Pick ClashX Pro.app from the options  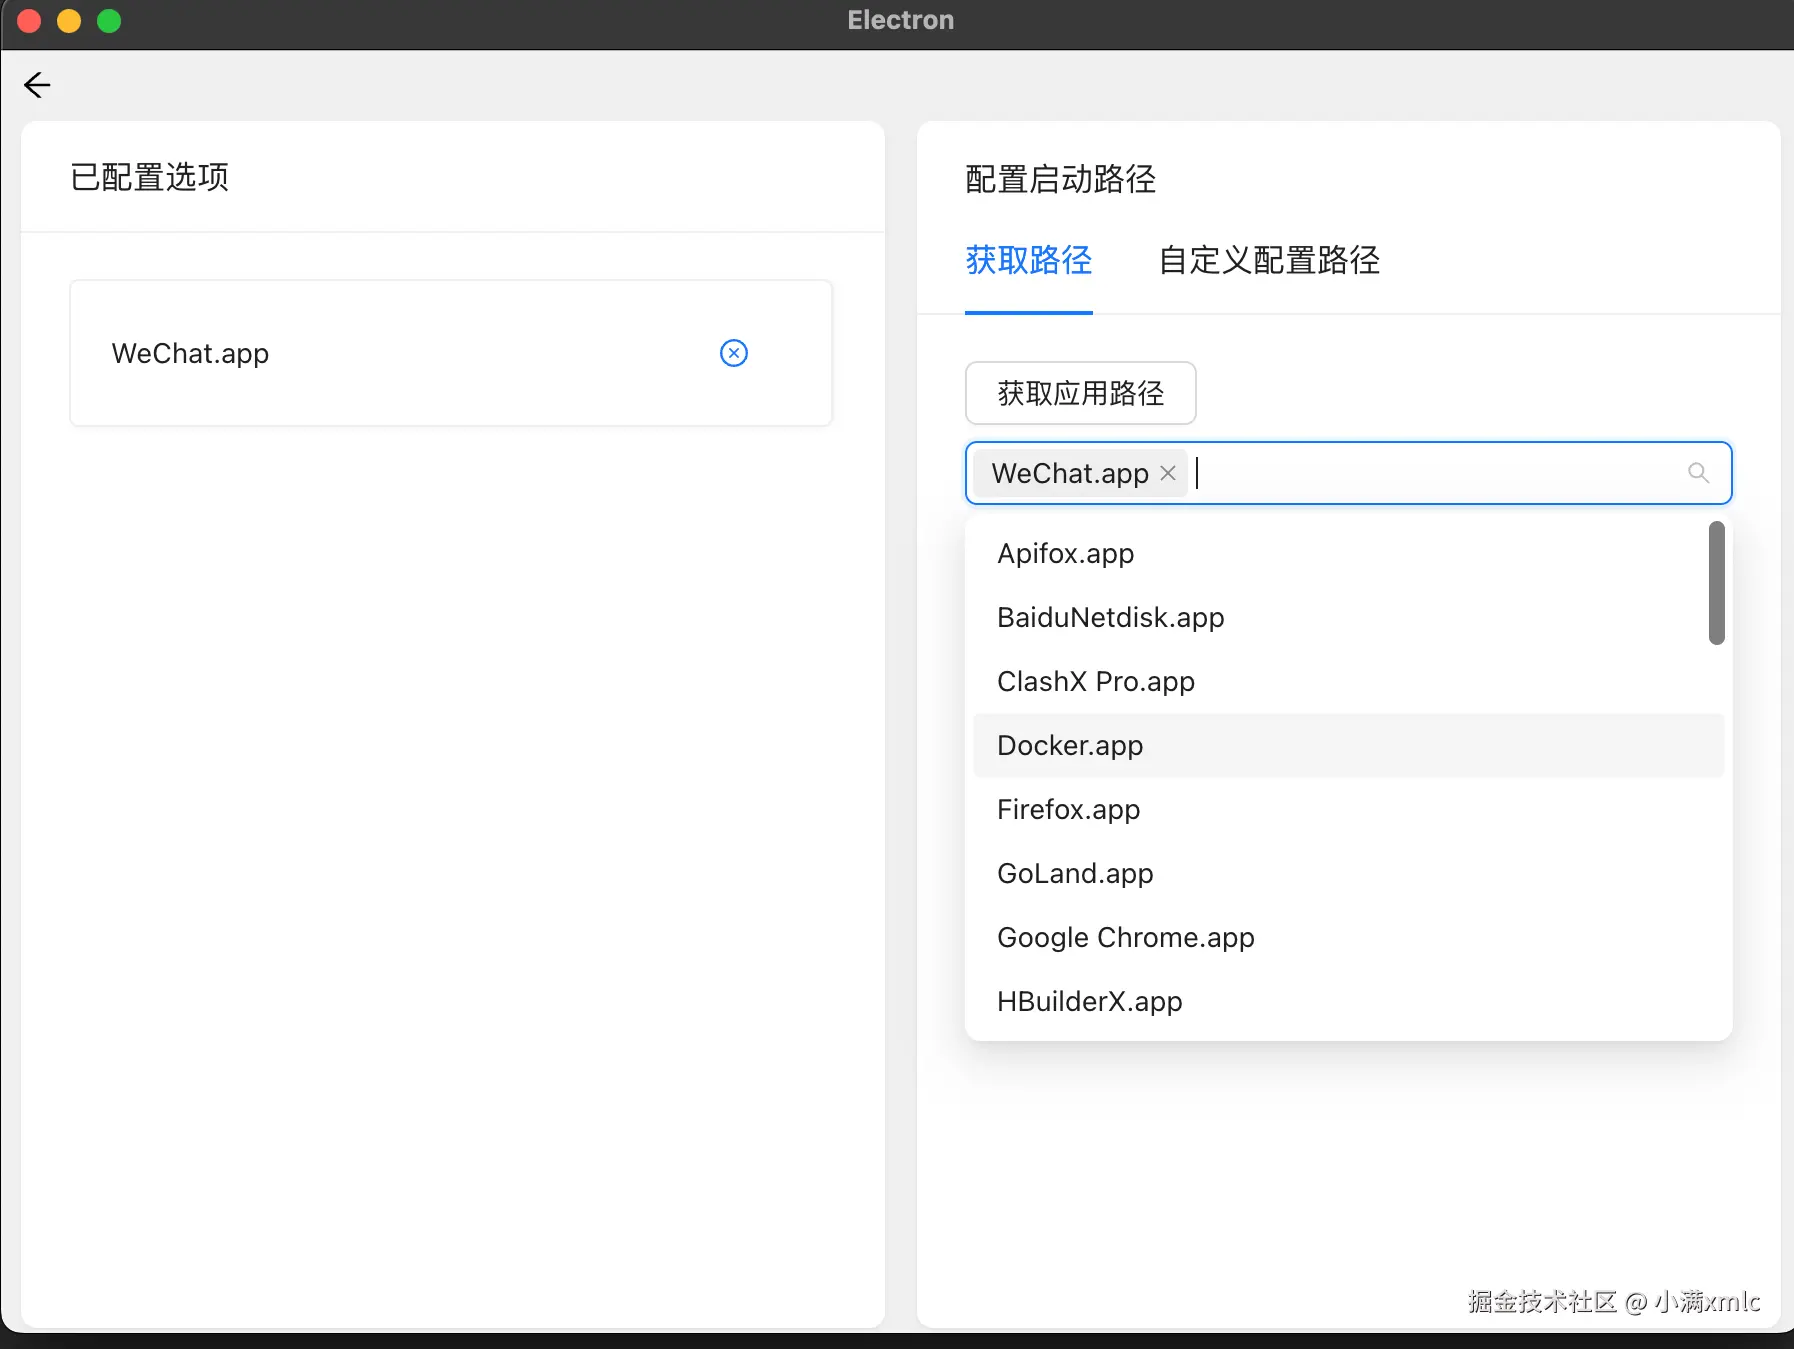tap(1348, 681)
